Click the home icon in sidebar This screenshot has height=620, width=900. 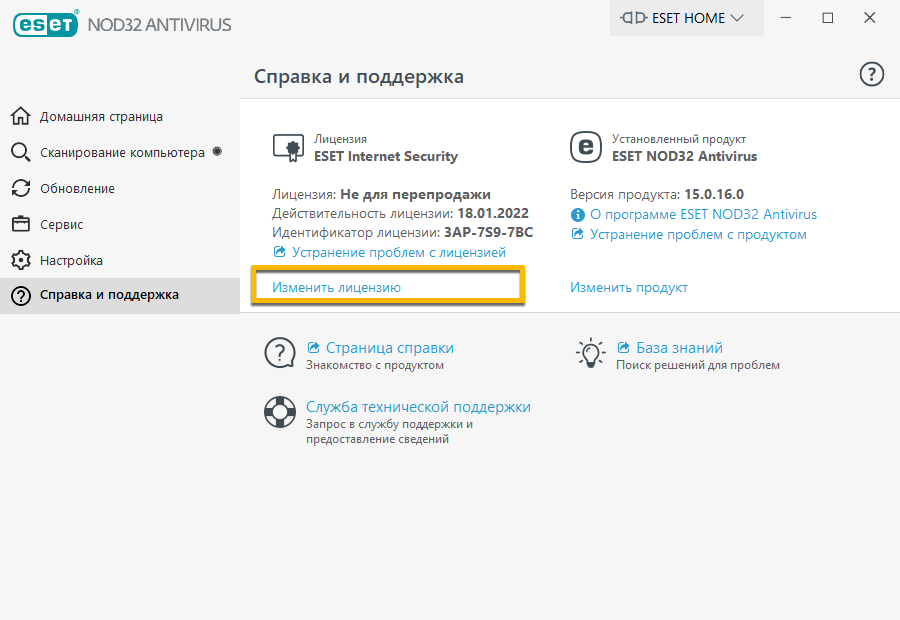click(20, 116)
